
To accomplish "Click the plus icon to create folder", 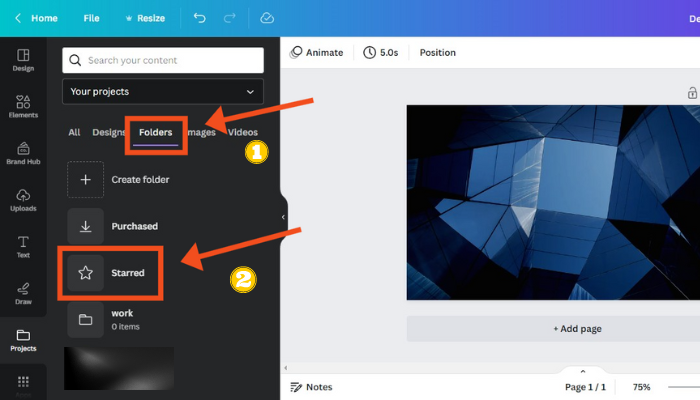I will [85, 179].
